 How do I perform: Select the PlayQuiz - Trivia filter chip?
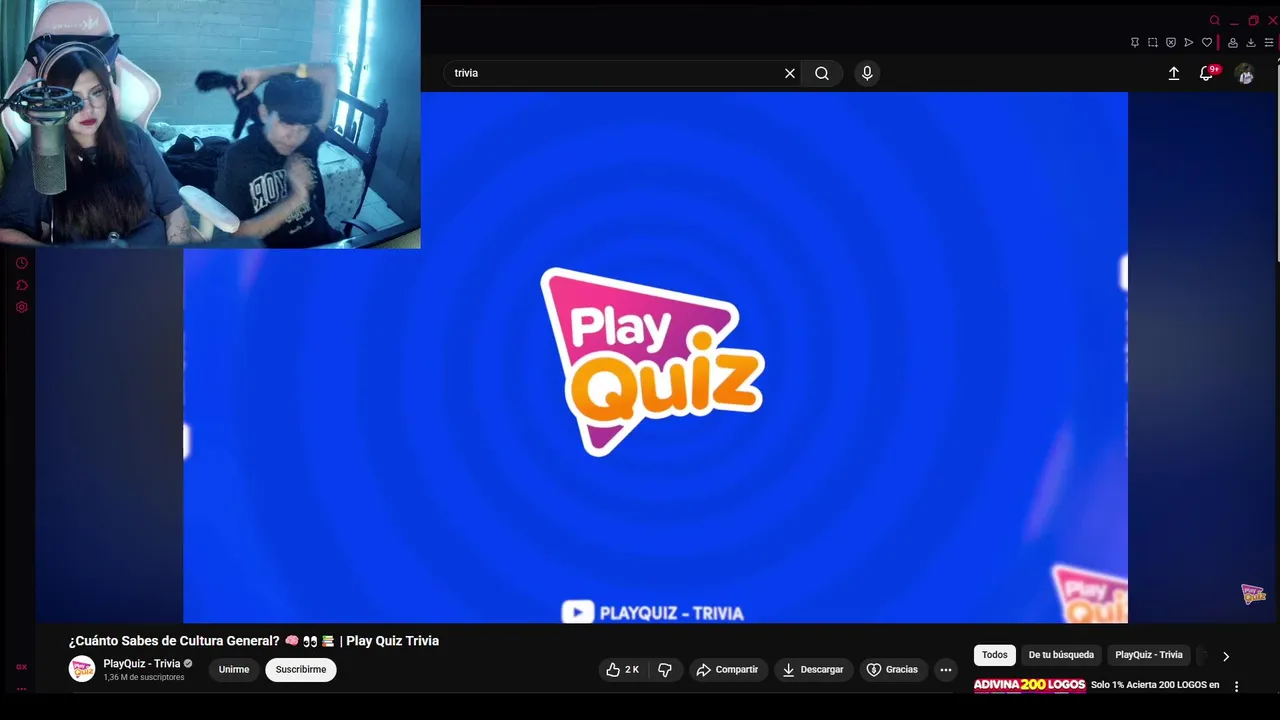[x=1149, y=655]
